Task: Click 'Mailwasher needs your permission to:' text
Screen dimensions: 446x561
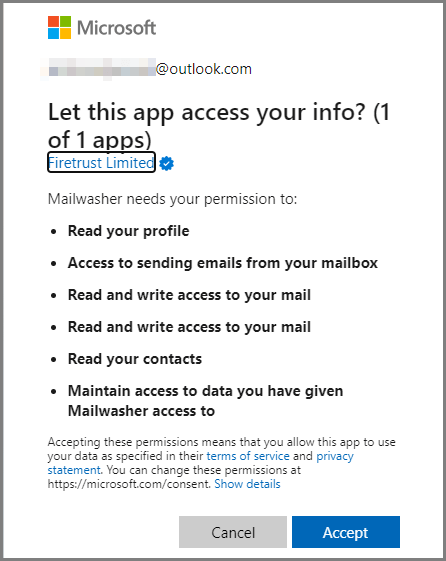Action: (172, 199)
